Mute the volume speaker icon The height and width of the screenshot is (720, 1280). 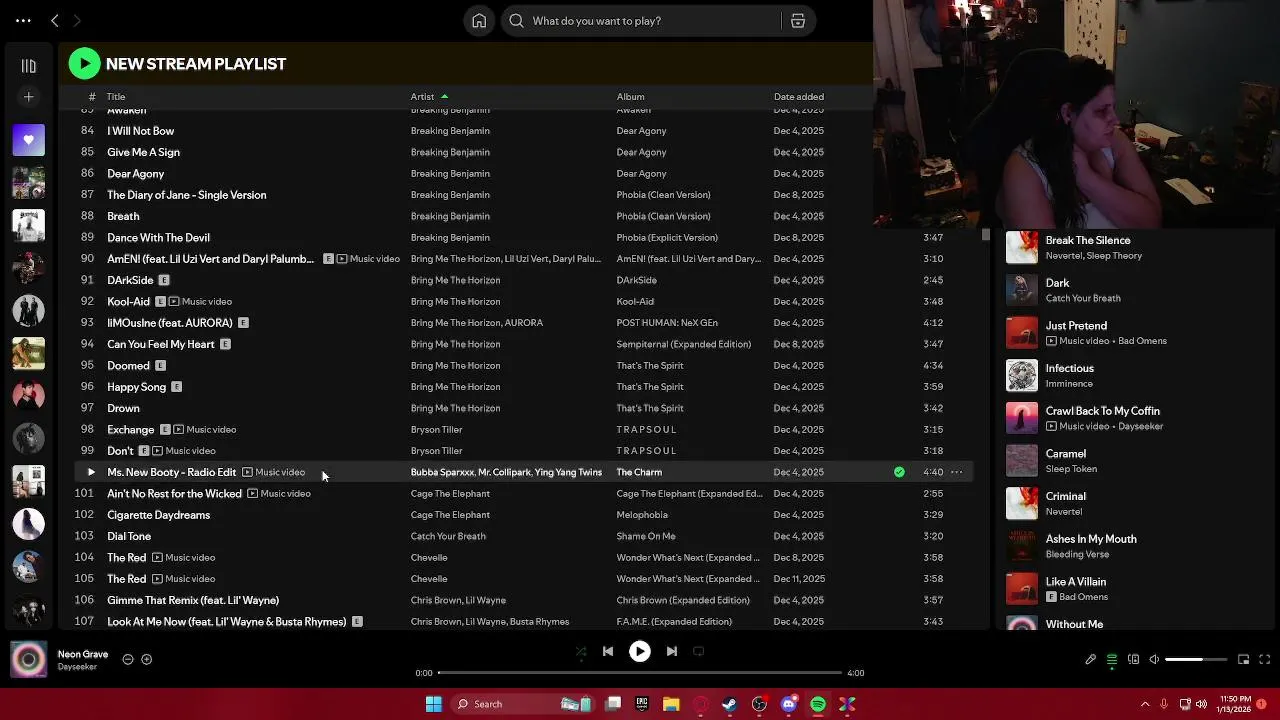(x=1154, y=660)
